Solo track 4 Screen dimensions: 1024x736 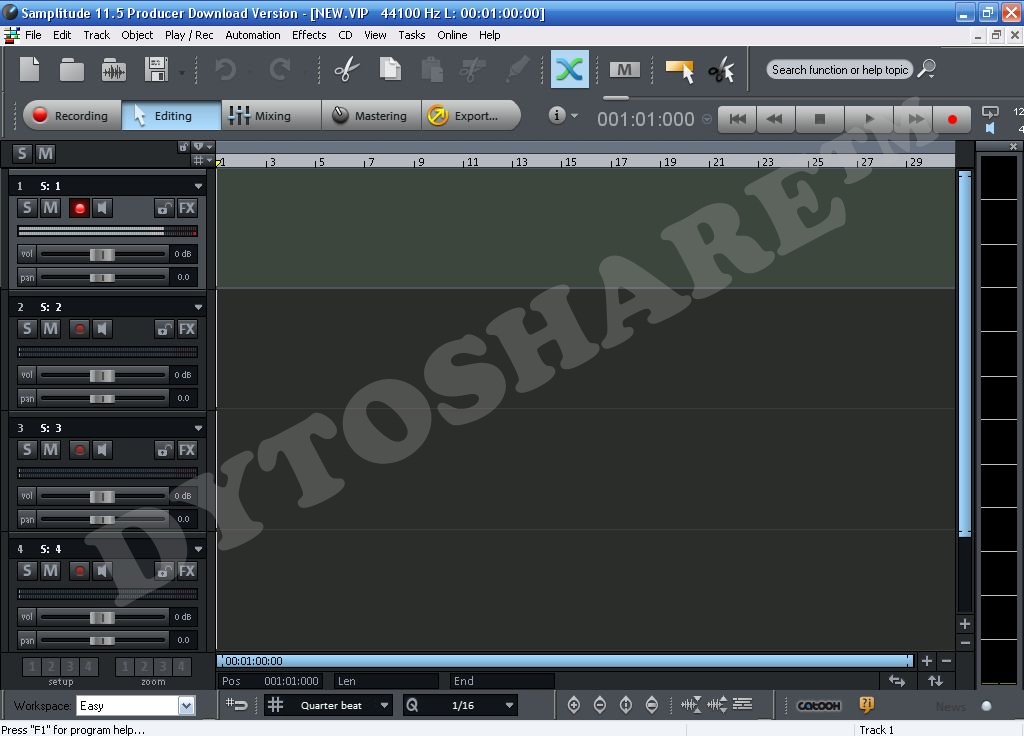point(27,571)
